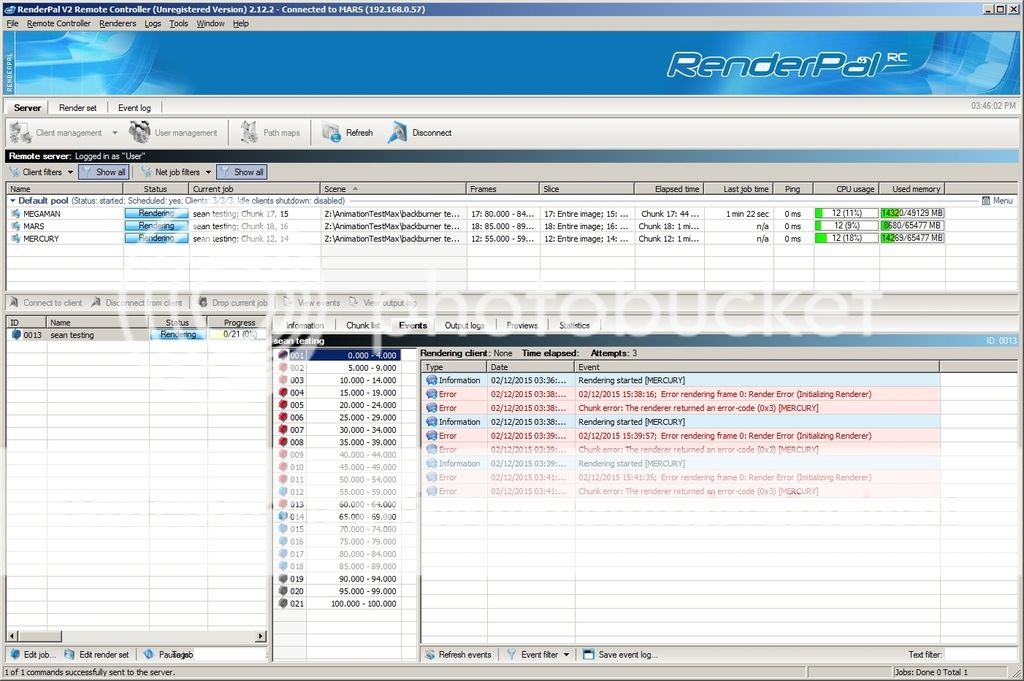Click the Used memory column header

click(x=912, y=189)
